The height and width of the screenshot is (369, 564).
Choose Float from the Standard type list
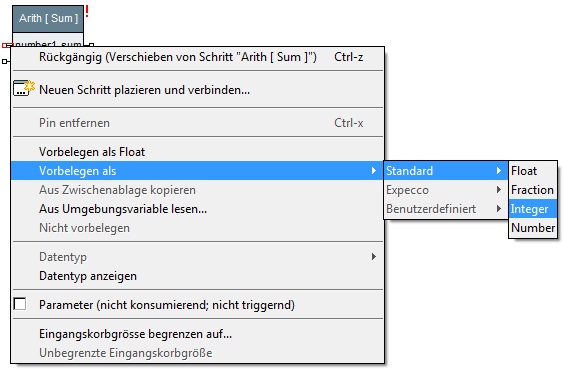(533, 170)
